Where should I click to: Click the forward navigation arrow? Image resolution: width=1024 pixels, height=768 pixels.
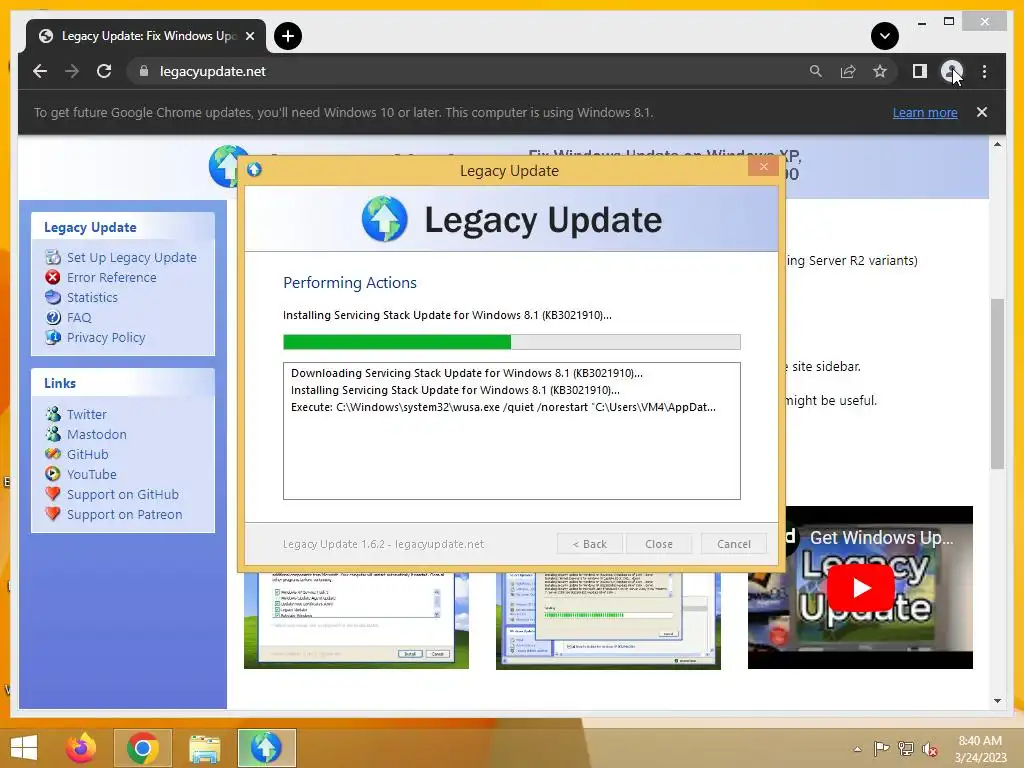click(72, 71)
